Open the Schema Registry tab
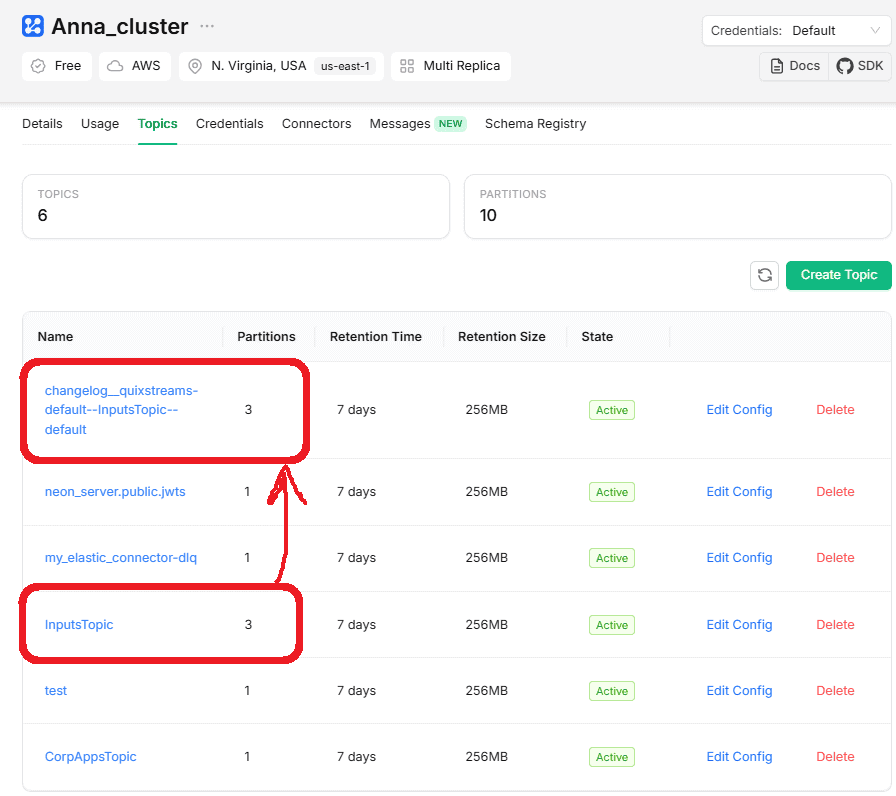This screenshot has width=896, height=796. click(x=535, y=124)
